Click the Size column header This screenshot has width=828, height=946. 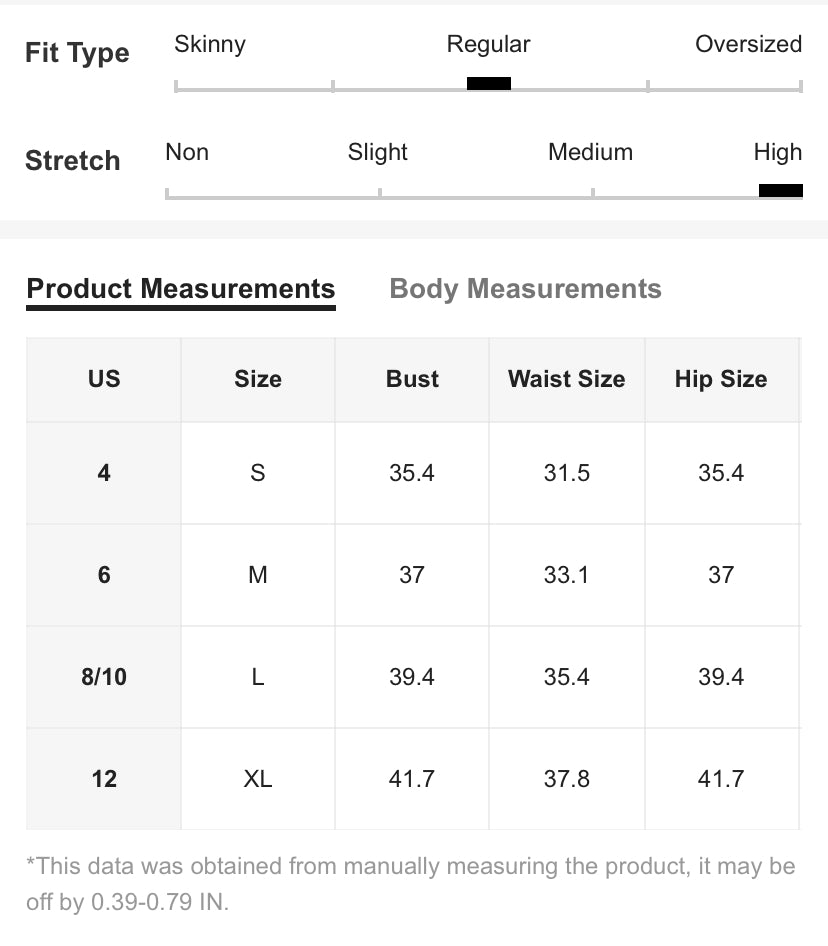[258, 379]
